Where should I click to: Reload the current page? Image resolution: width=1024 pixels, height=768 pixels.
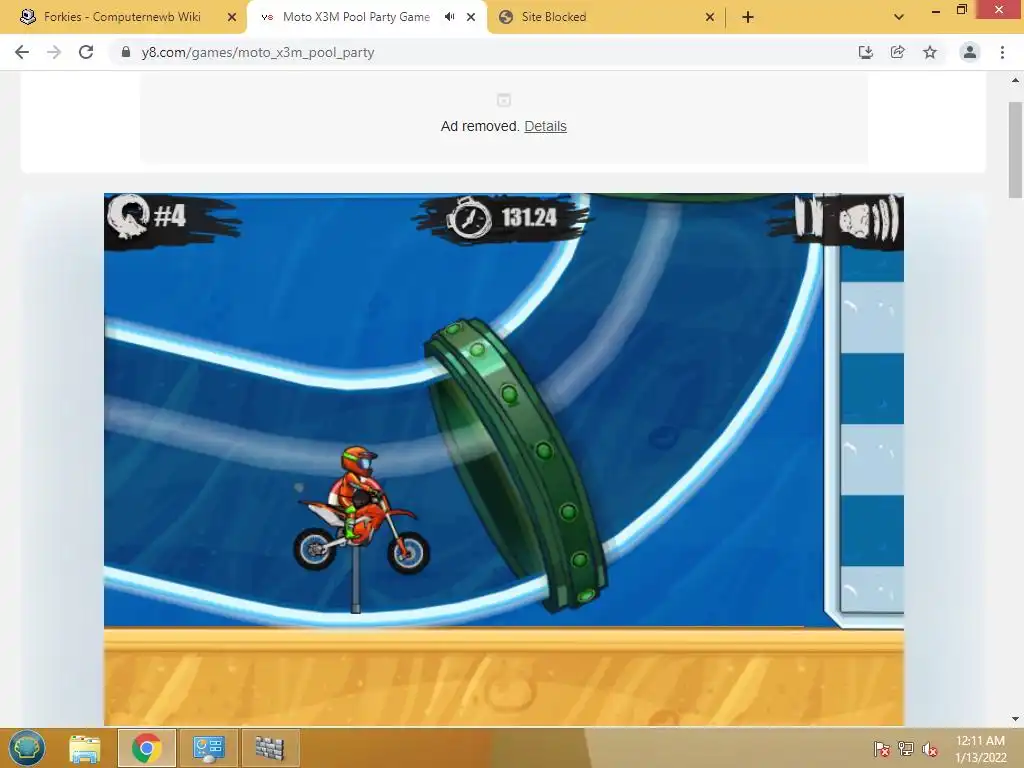click(86, 52)
